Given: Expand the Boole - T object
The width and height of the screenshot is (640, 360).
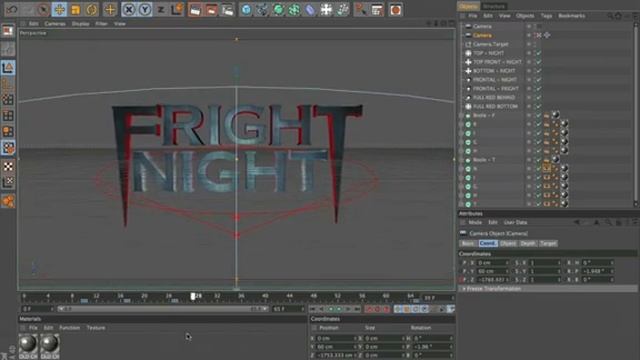Looking at the screenshot, I should (462, 160).
